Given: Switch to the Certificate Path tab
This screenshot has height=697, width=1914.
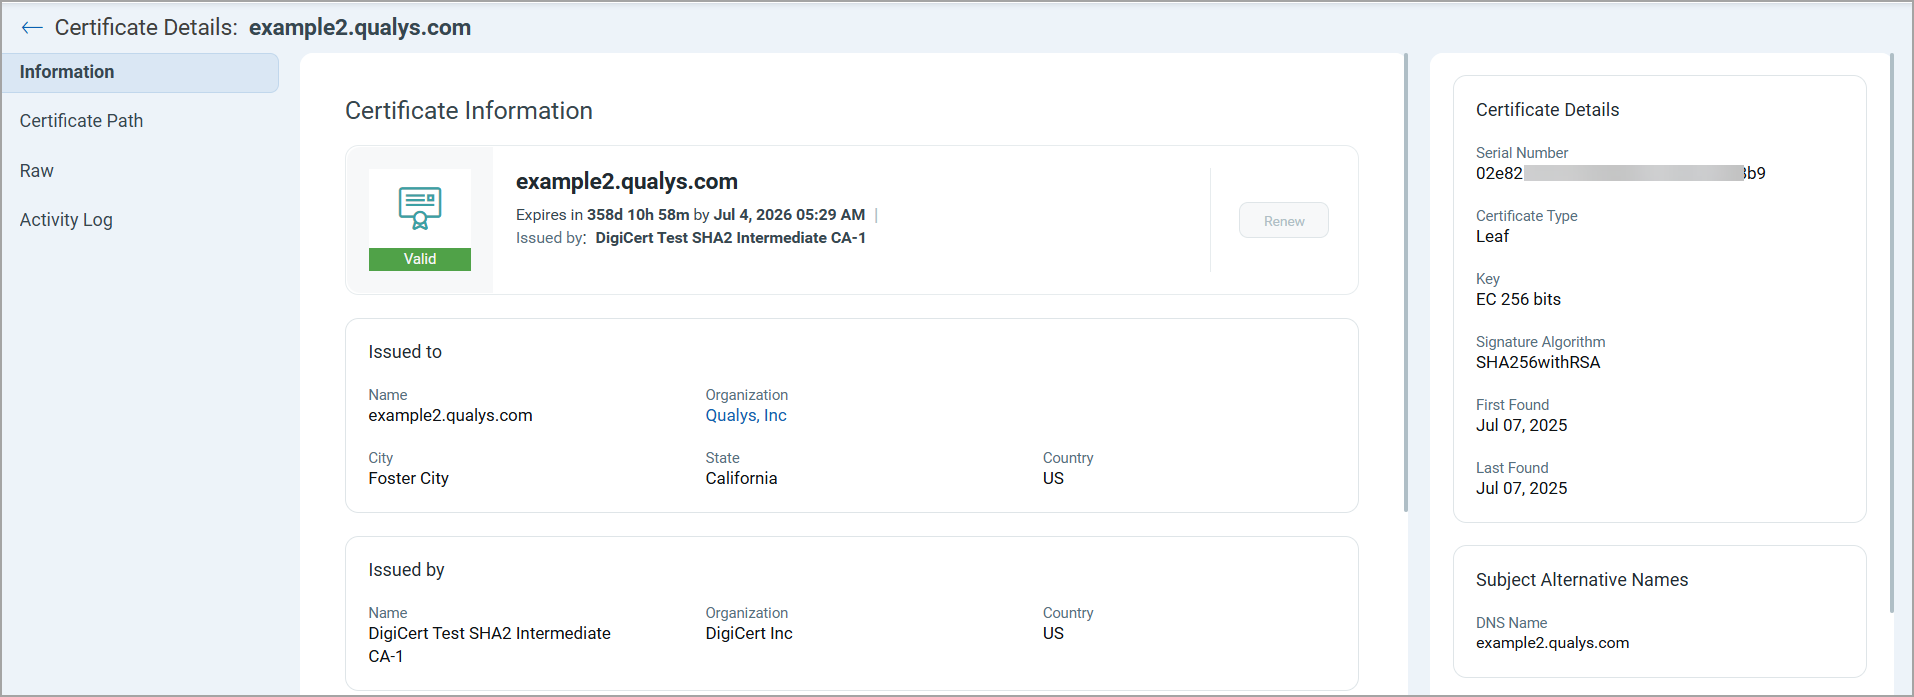Looking at the screenshot, I should coord(81,121).
